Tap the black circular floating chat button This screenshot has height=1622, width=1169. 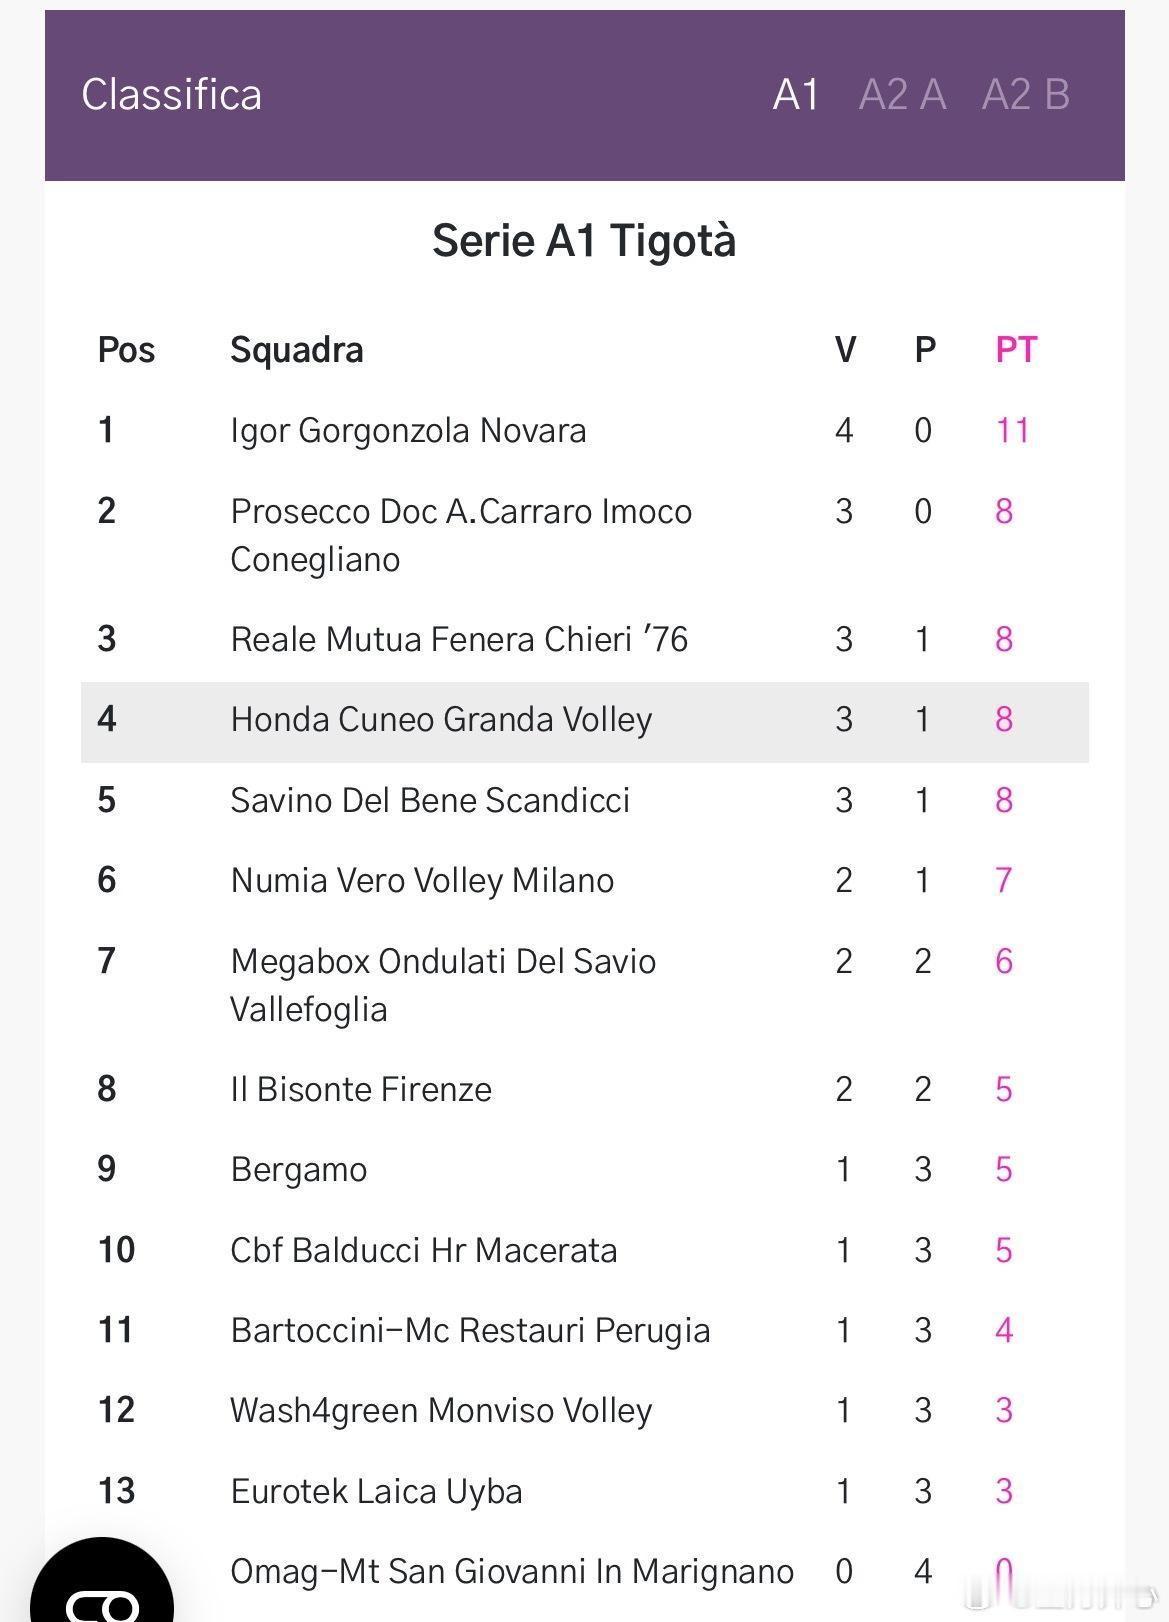click(x=100, y=1590)
